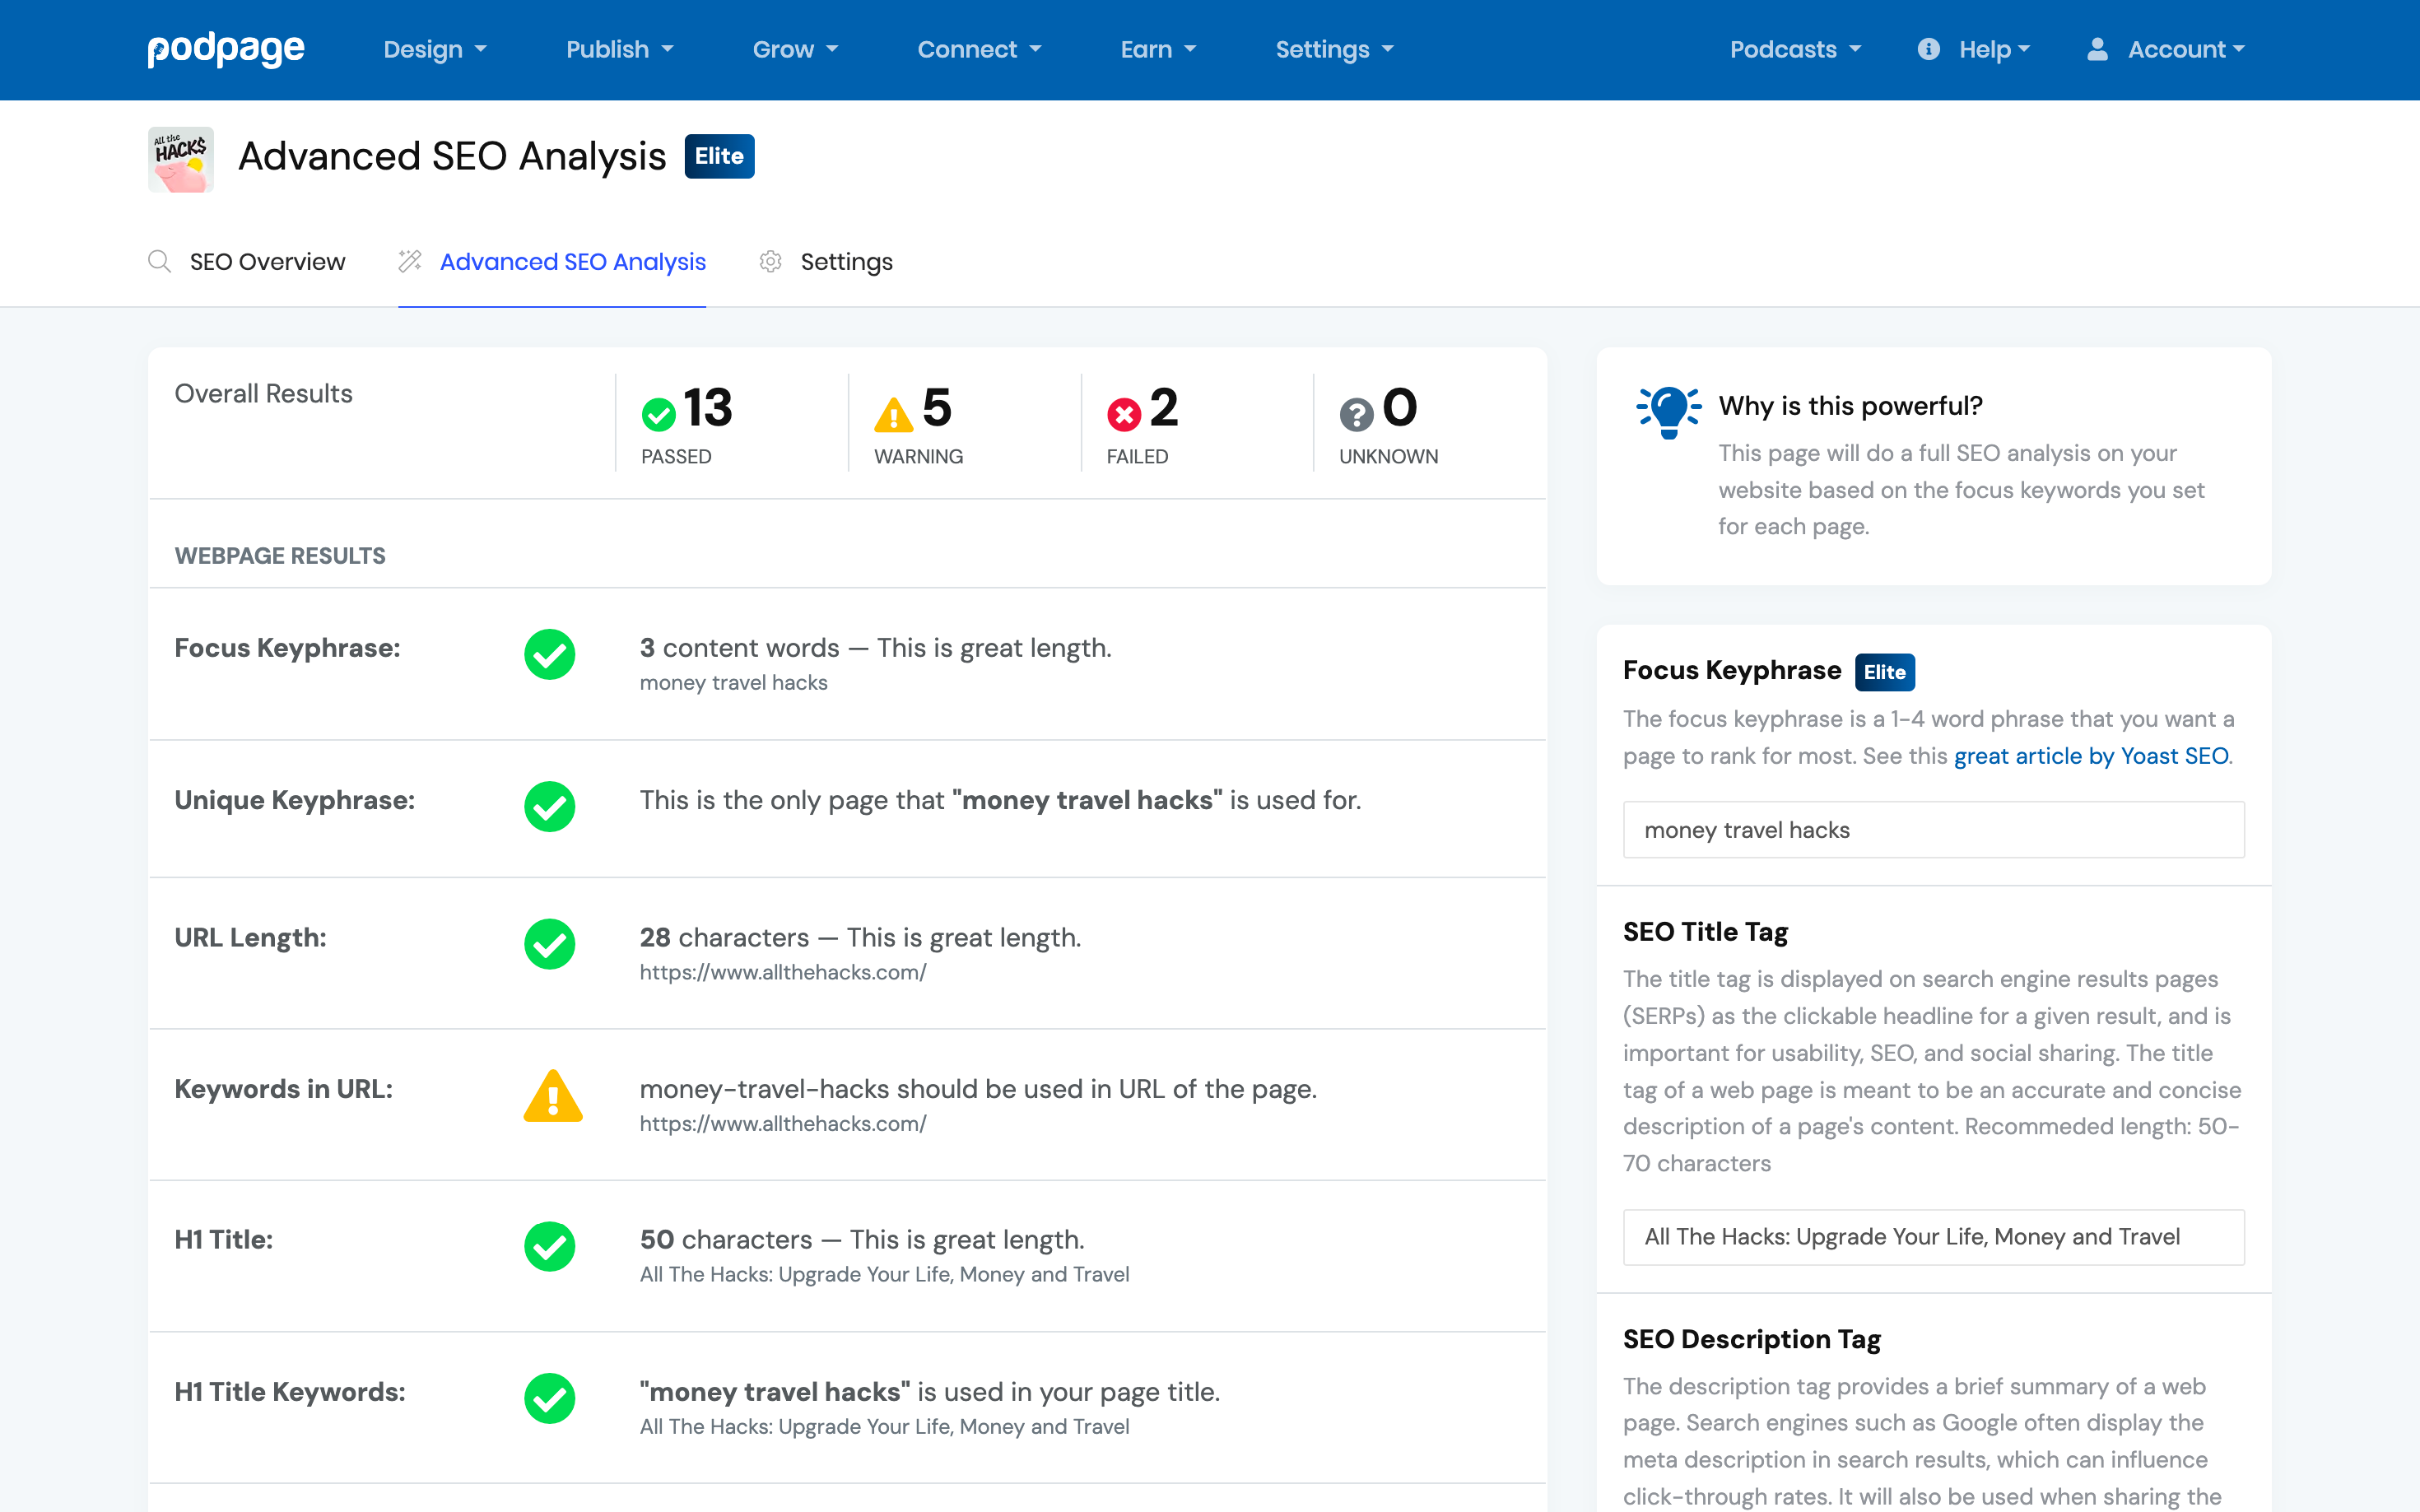Screen dimensions: 2420x1512
Task: Click the lightbulb icon in the info panel
Action: coord(1668,411)
